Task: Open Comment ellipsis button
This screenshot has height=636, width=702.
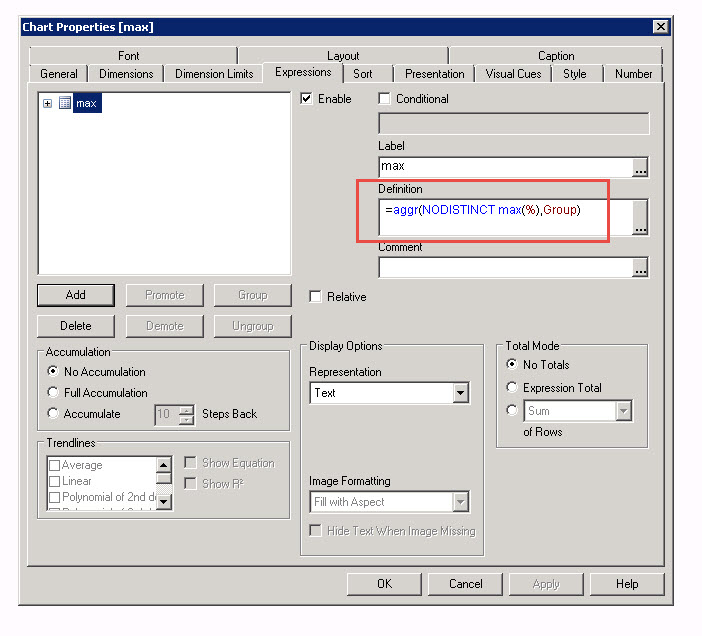Action: [x=640, y=268]
